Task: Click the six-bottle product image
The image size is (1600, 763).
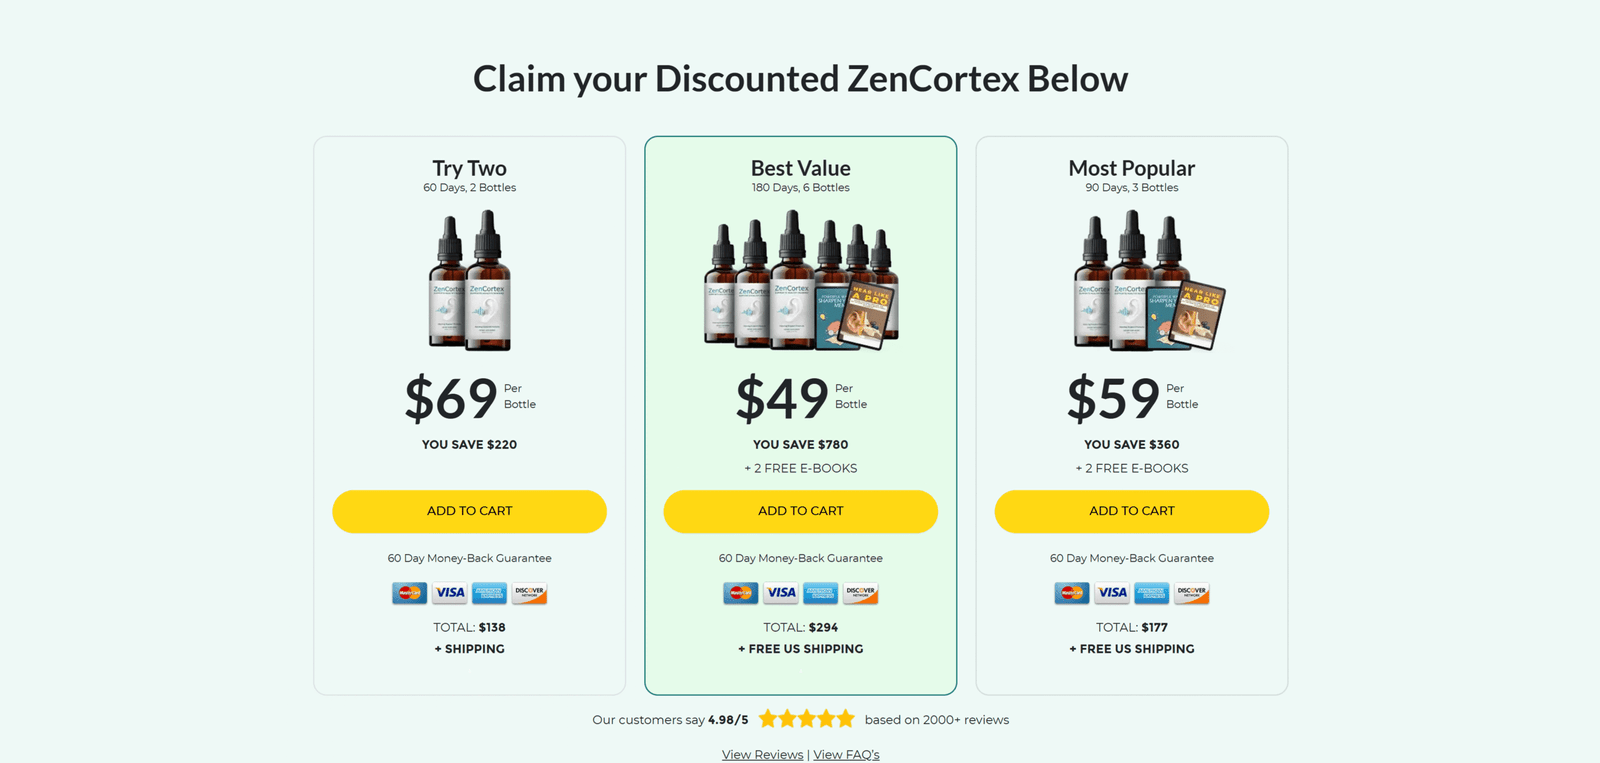Action: [x=800, y=280]
